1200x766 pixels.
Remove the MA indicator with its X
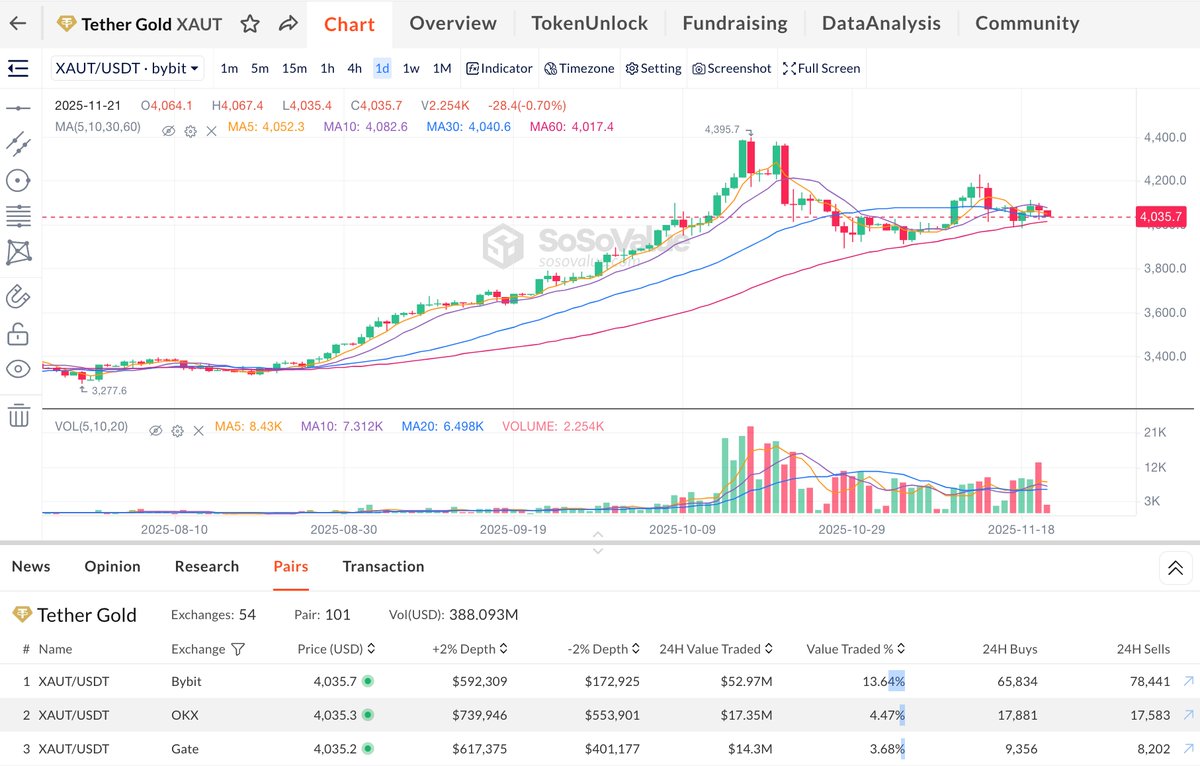[x=211, y=131]
